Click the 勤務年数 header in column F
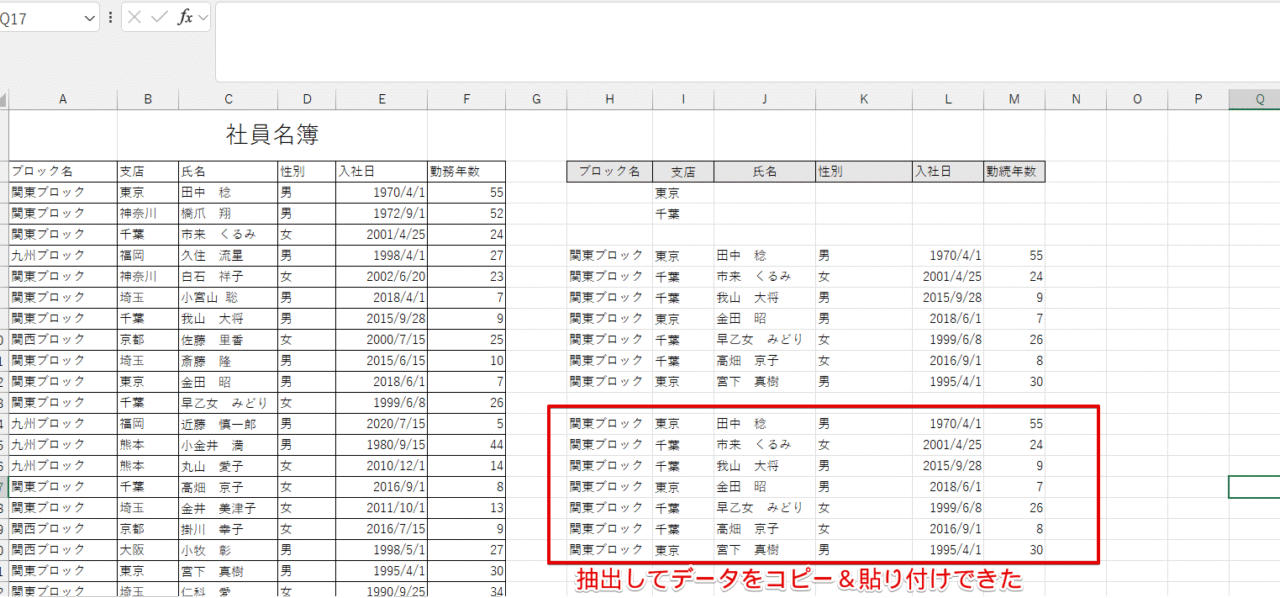 click(466, 172)
